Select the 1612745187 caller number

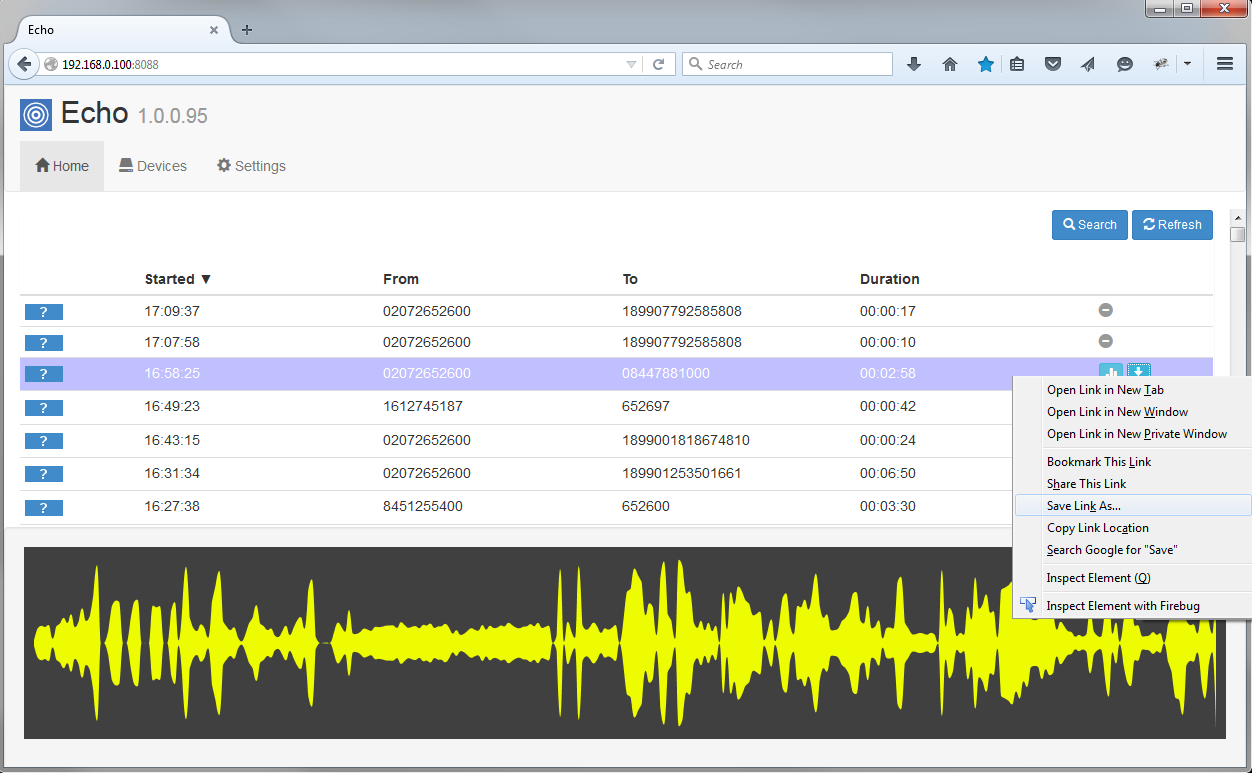423,407
